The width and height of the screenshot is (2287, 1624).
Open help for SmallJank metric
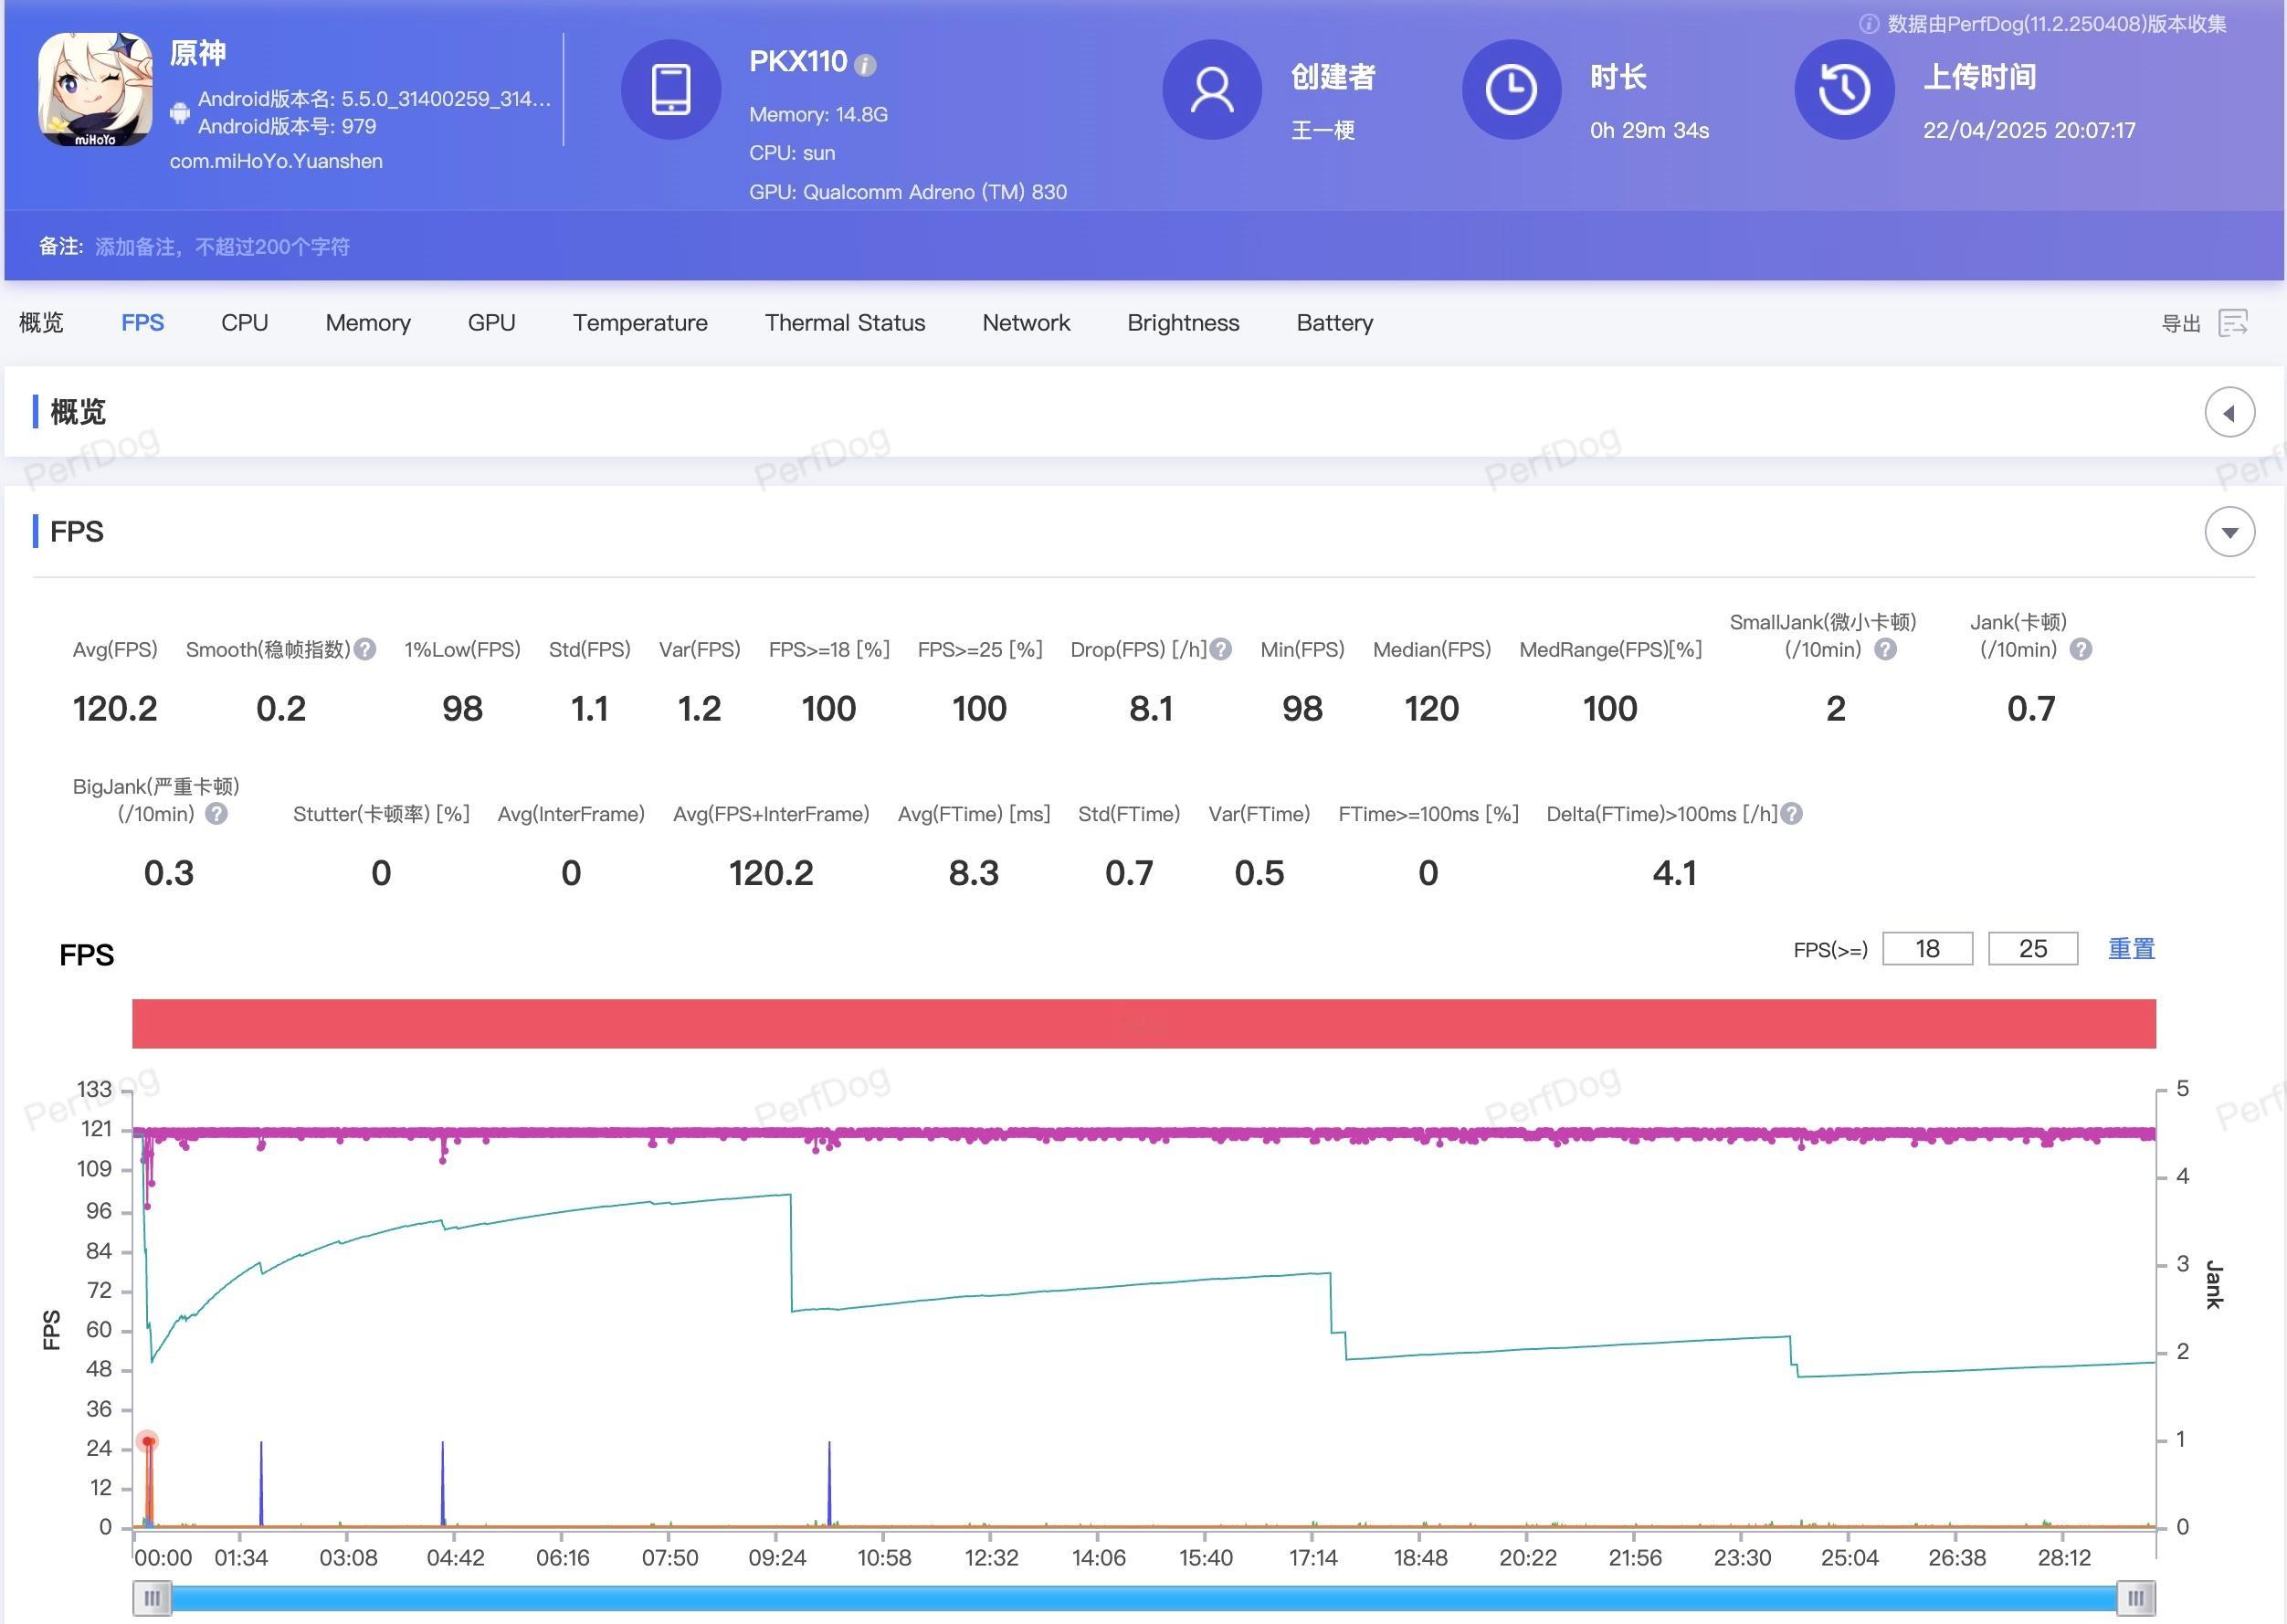(x=1885, y=649)
